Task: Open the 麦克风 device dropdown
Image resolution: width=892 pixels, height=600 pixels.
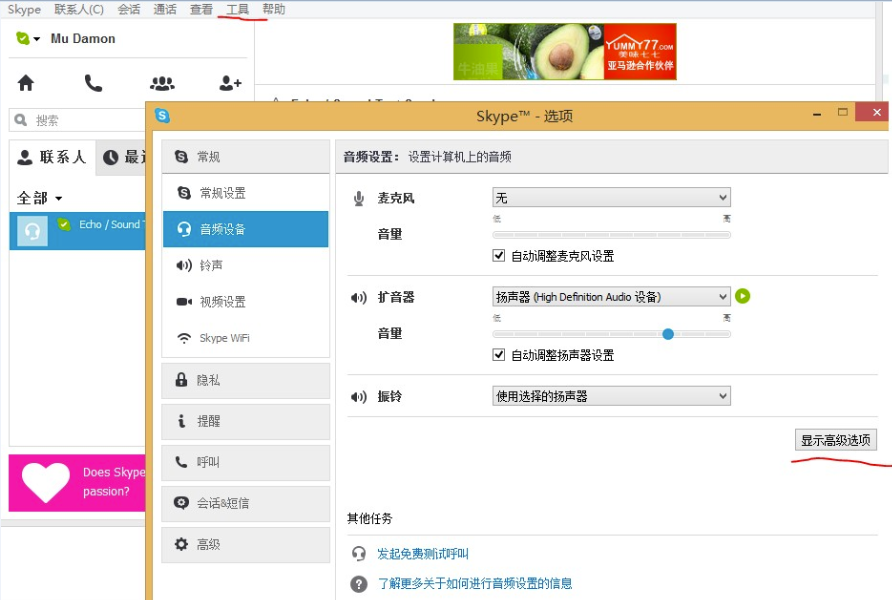Action: pyautogui.click(x=611, y=198)
